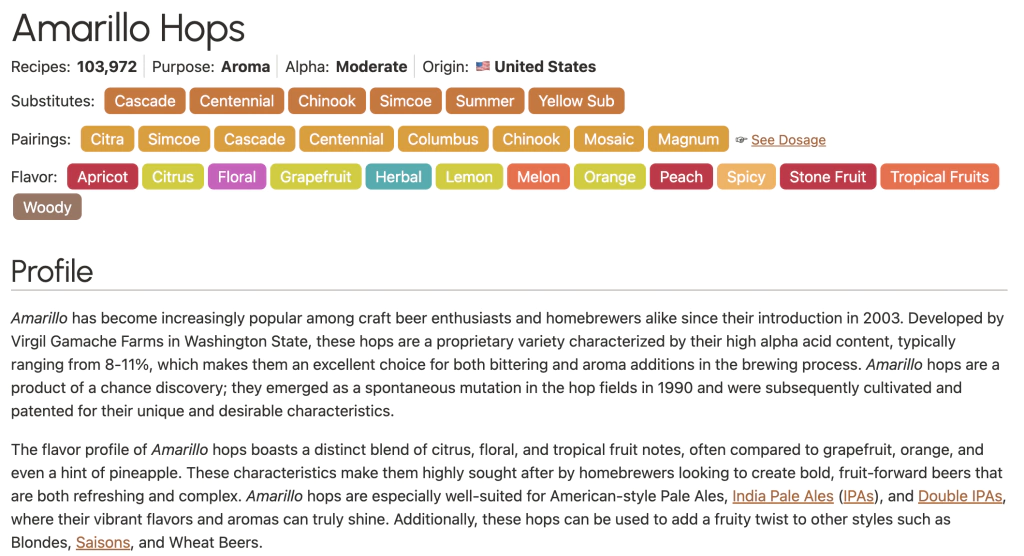Choose the teal Herbal flavor tag

coord(398,177)
